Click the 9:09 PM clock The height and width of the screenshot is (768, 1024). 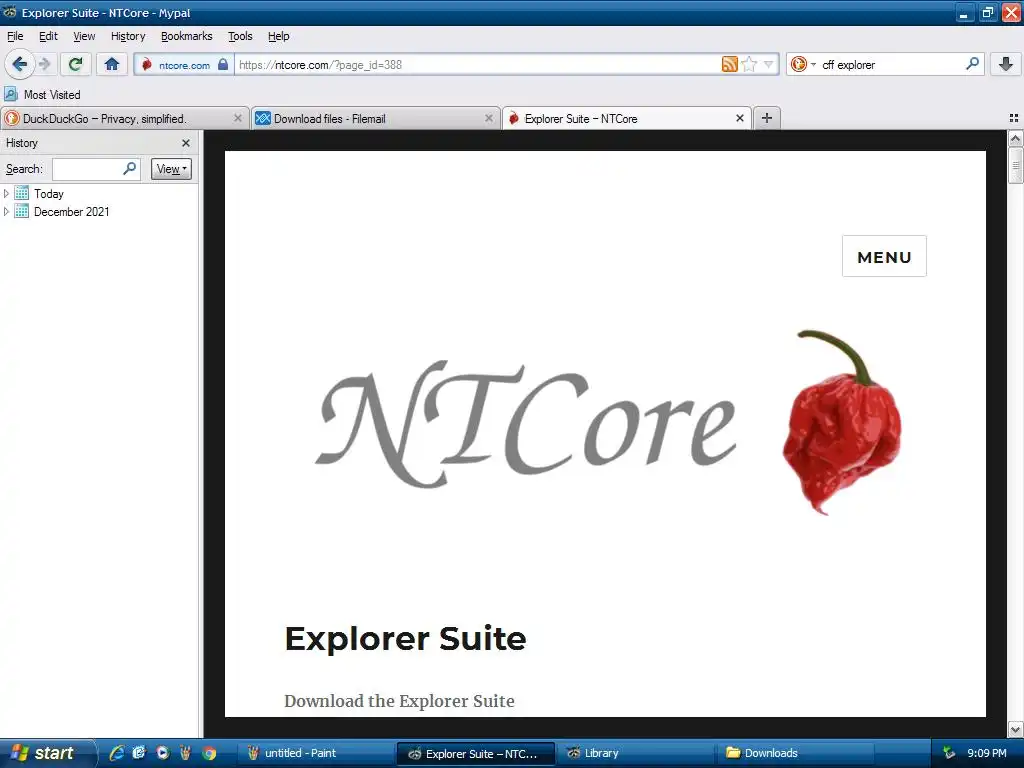[x=987, y=753]
